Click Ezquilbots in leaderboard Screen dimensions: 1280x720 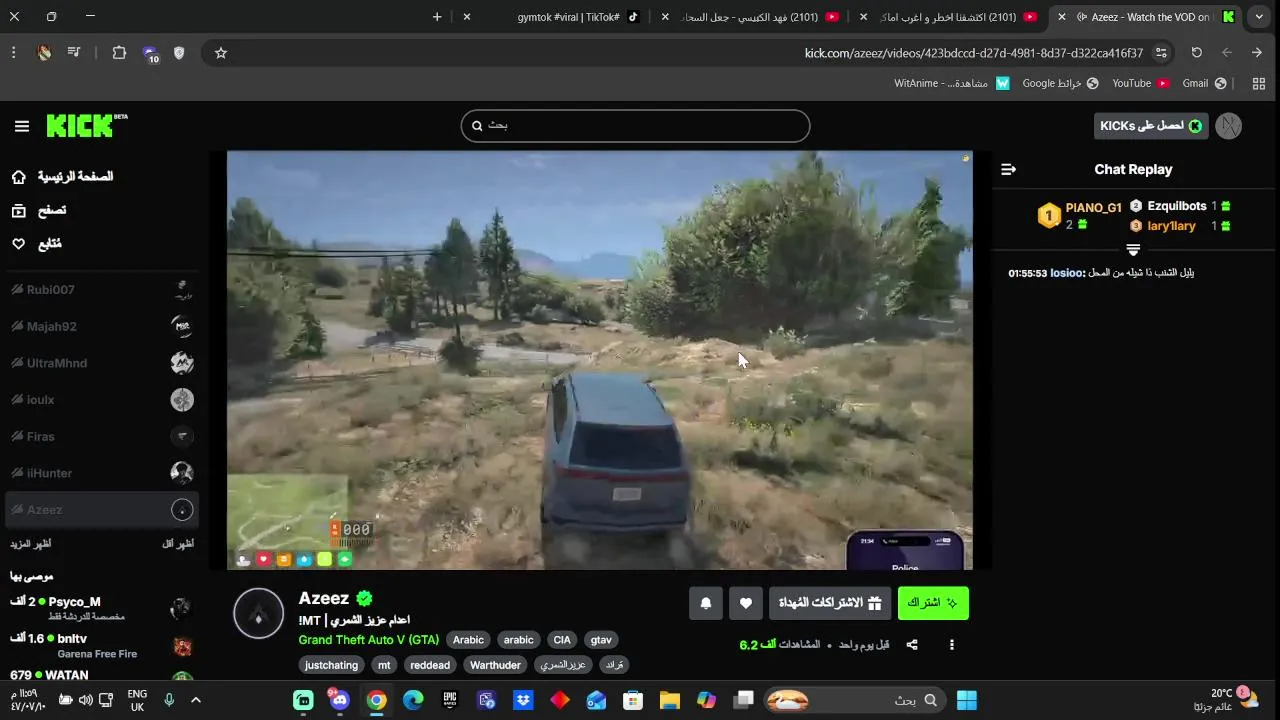[1176, 206]
